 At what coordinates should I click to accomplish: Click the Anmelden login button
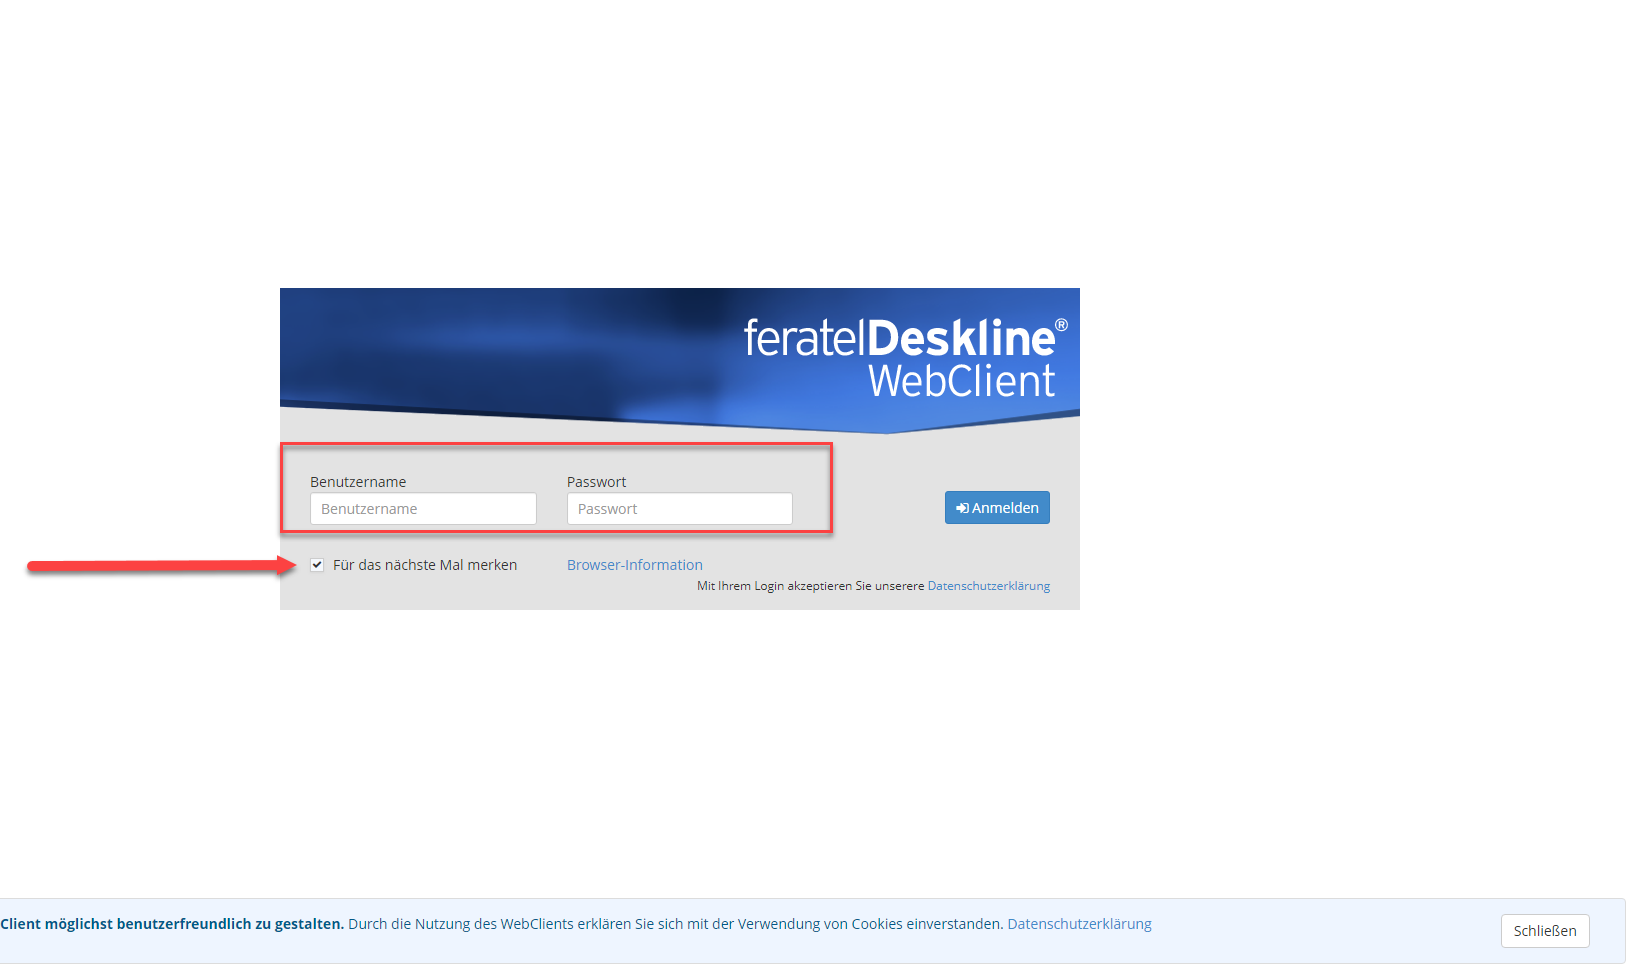[997, 508]
